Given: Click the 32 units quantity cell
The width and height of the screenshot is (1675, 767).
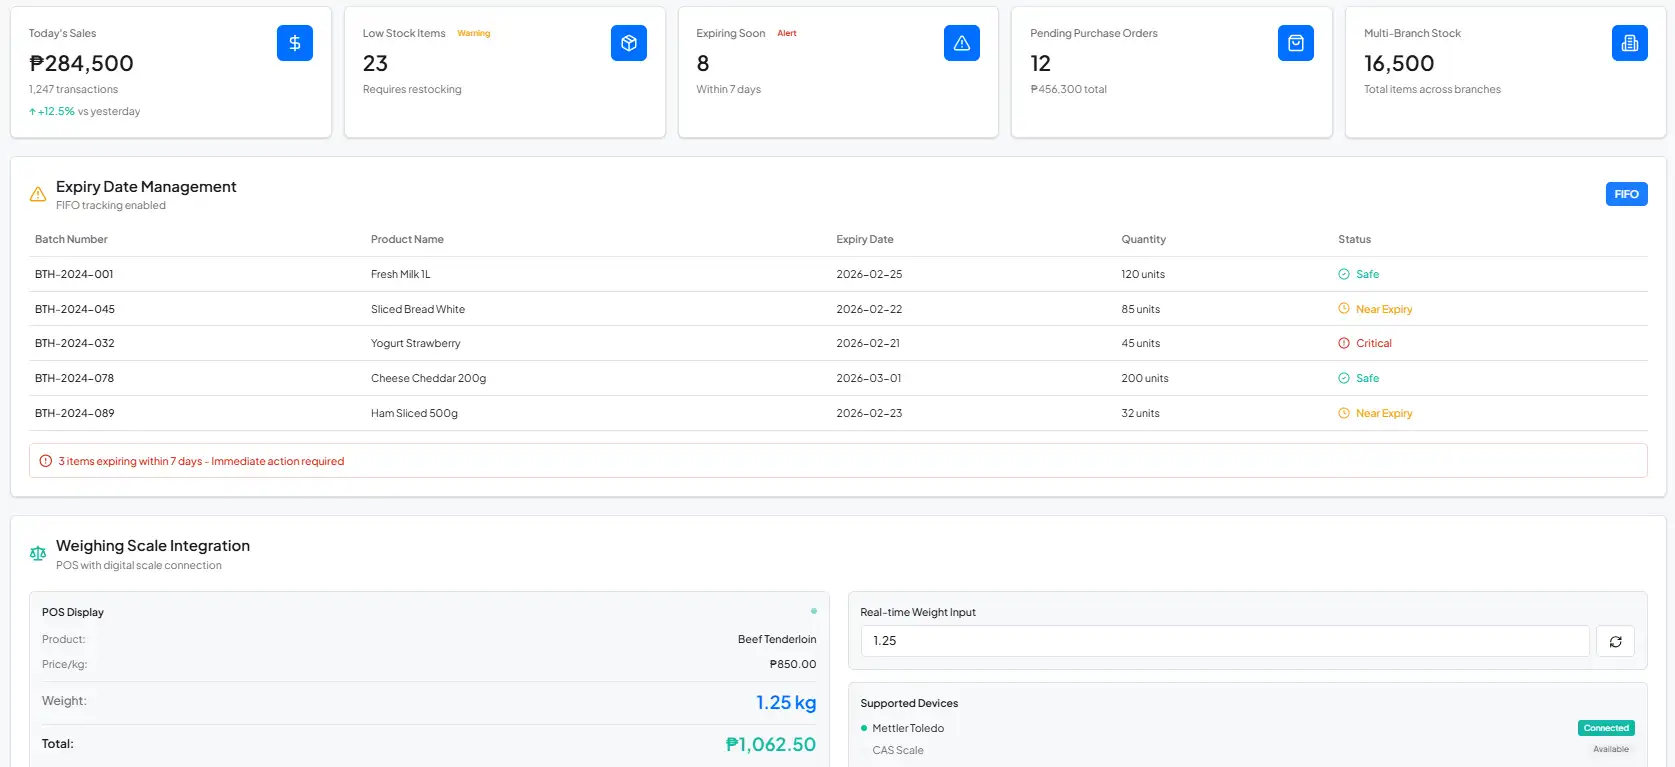Looking at the screenshot, I should 1141,413.
